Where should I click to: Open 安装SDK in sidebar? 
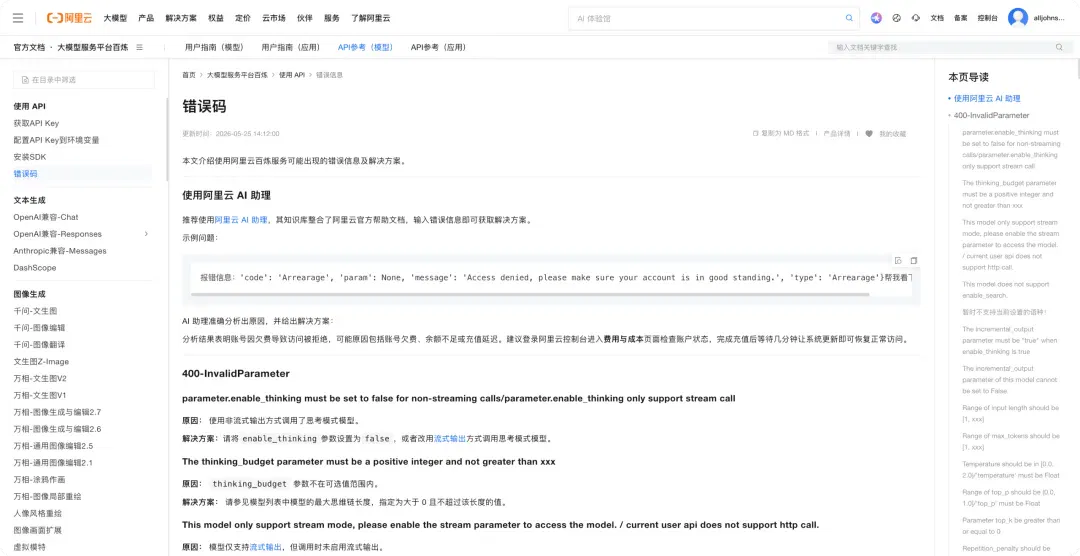click(x=30, y=157)
